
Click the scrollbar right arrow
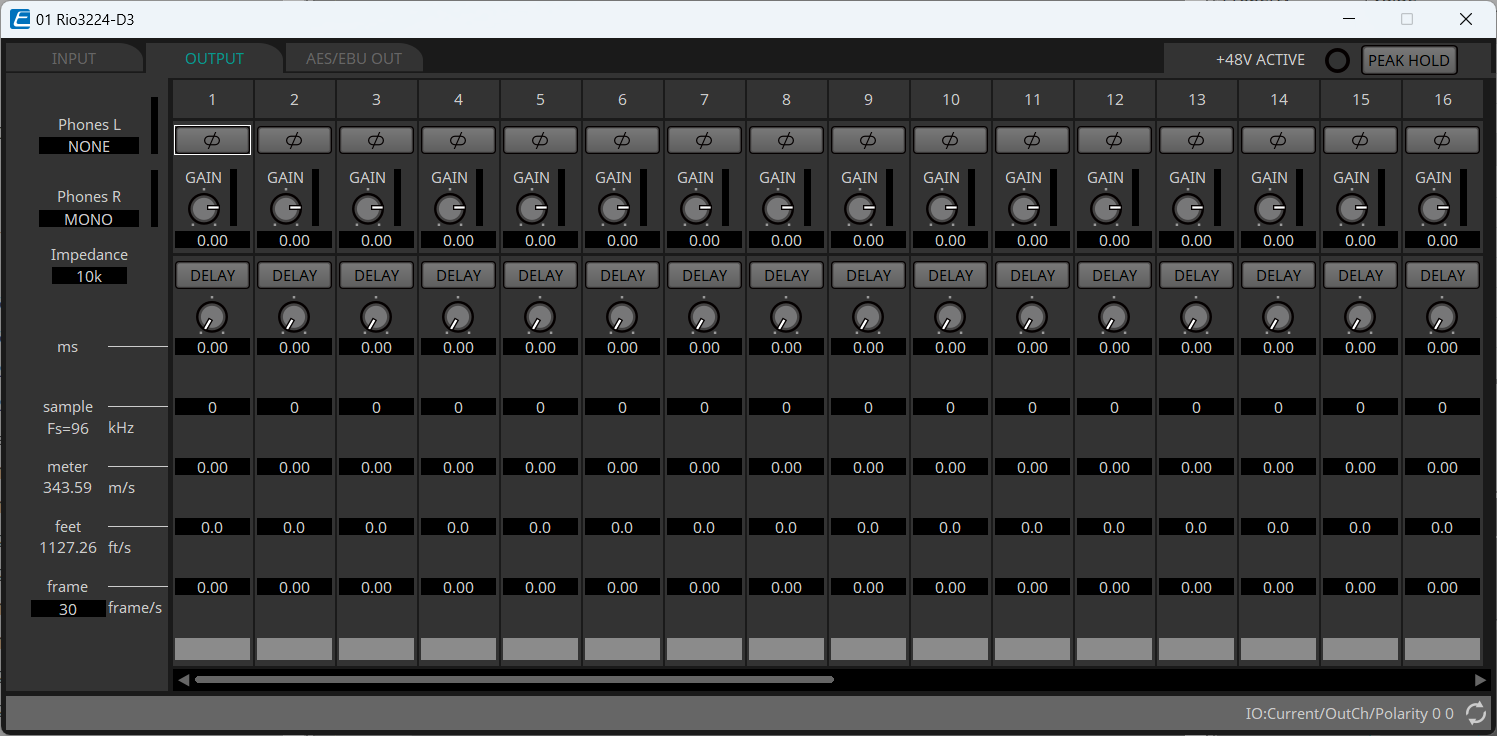coord(1480,680)
